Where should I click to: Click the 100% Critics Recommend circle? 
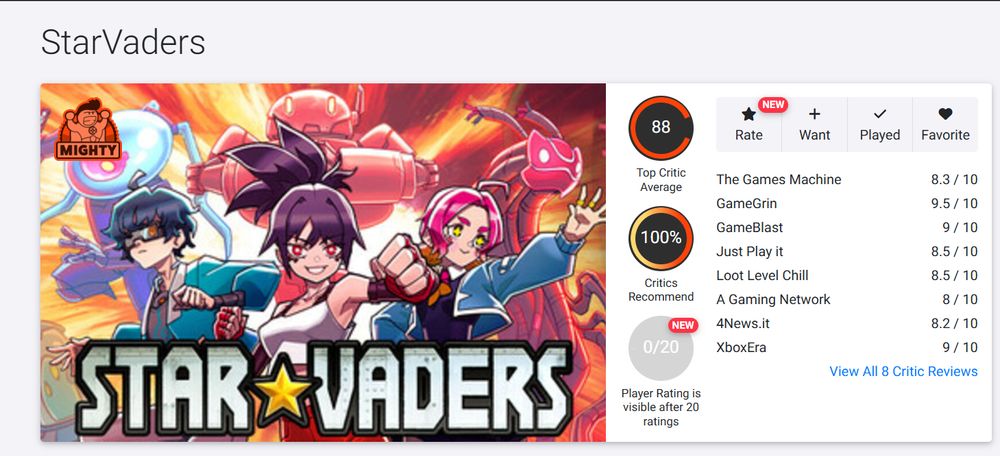pyautogui.click(x=661, y=238)
